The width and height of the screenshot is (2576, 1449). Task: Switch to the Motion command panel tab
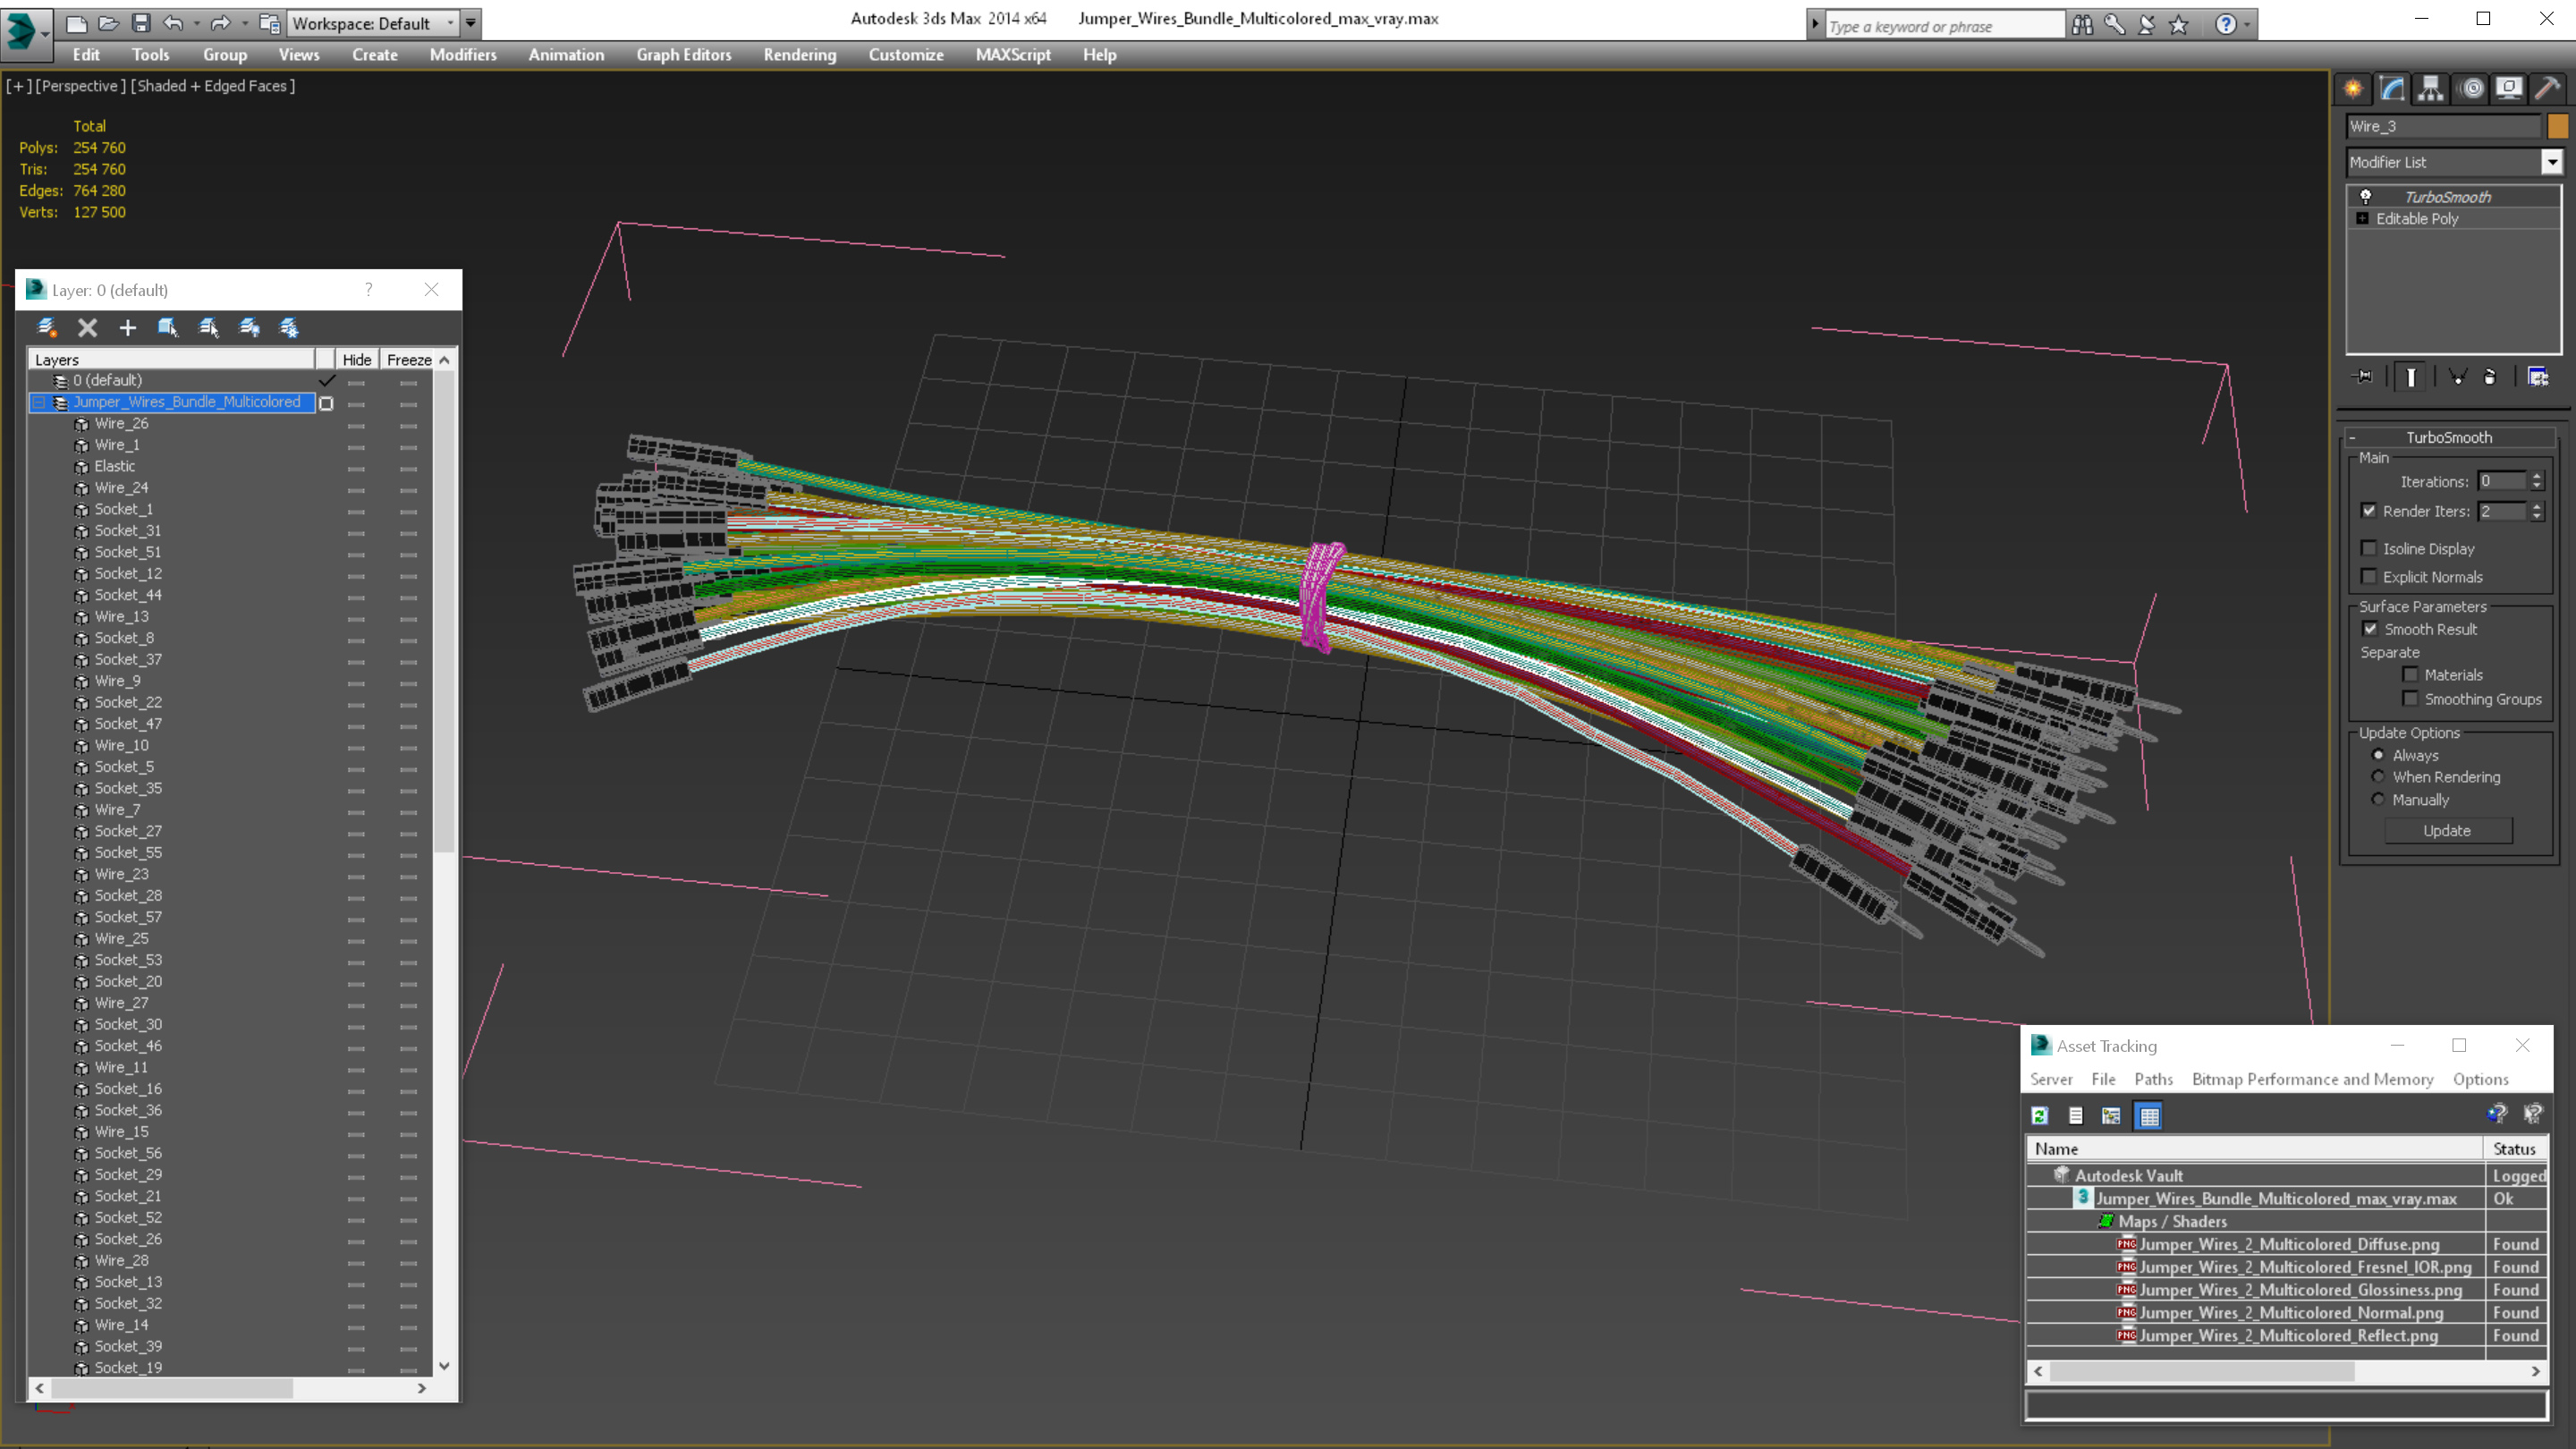click(2471, 89)
